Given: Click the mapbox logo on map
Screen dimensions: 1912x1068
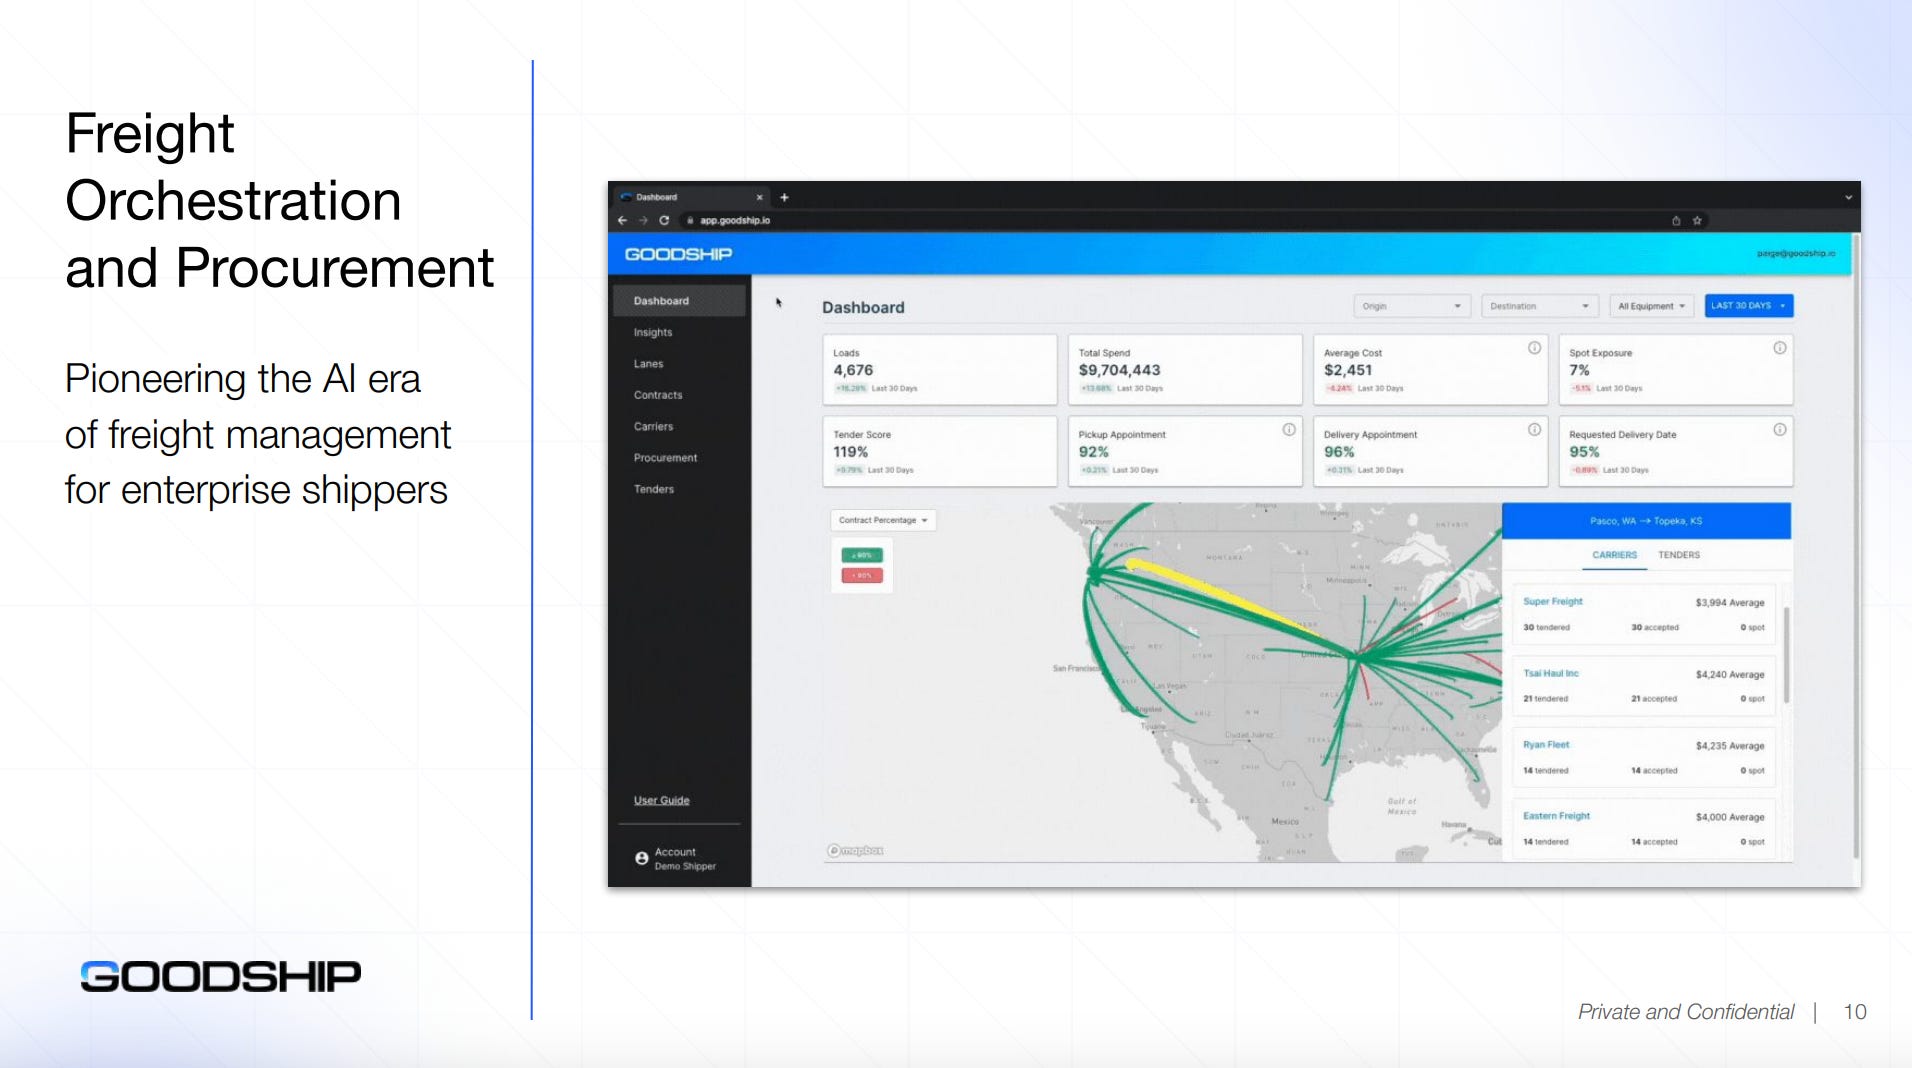Looking at the screenshot, I should 855,851.
